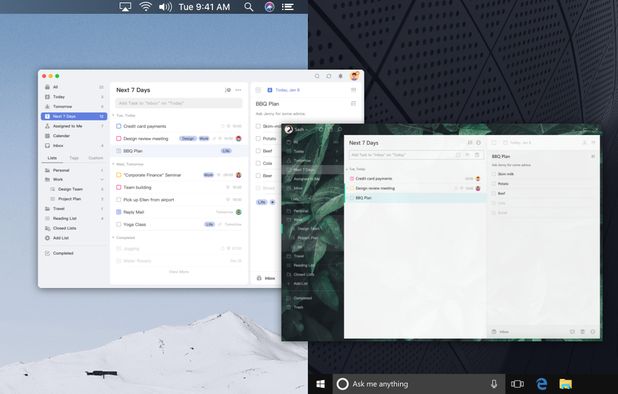Viewport: 618px width, 394px height.
Task: Click the sync icon beside the Mac window's search
Action: 329,76
